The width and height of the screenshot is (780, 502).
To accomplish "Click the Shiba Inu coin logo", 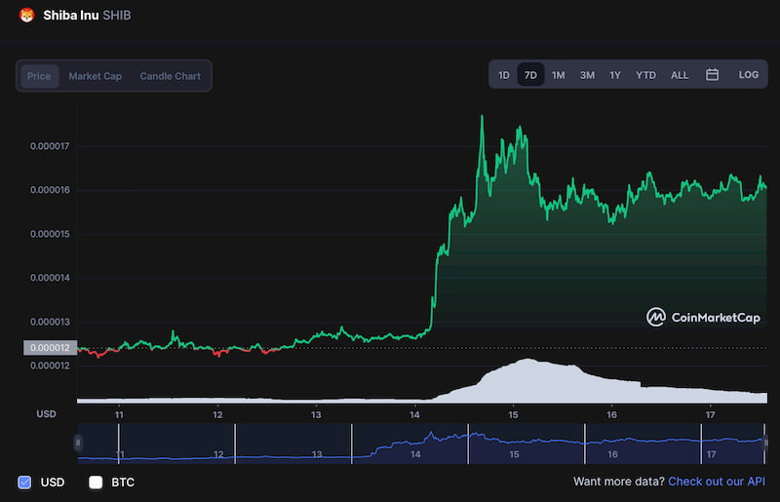I will pyautogui.click(x=27, y=15).
